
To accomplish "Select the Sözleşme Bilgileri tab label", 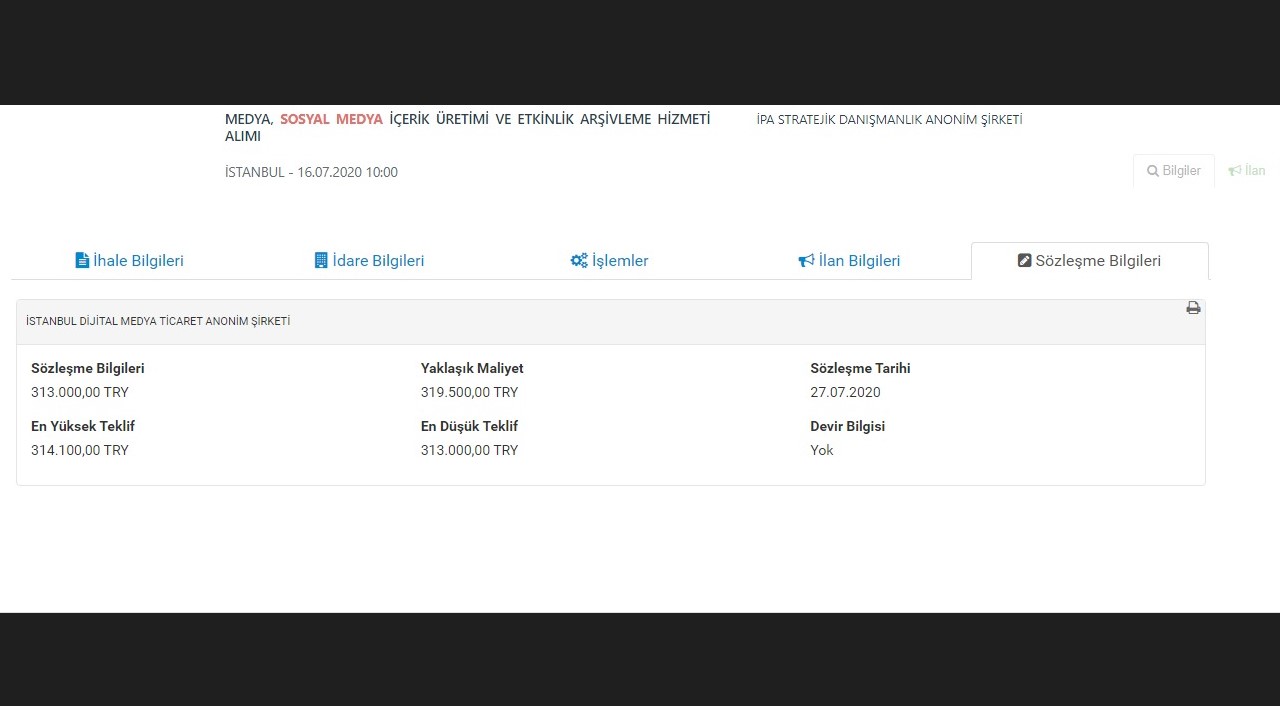I will click(x=1098, y=261).
